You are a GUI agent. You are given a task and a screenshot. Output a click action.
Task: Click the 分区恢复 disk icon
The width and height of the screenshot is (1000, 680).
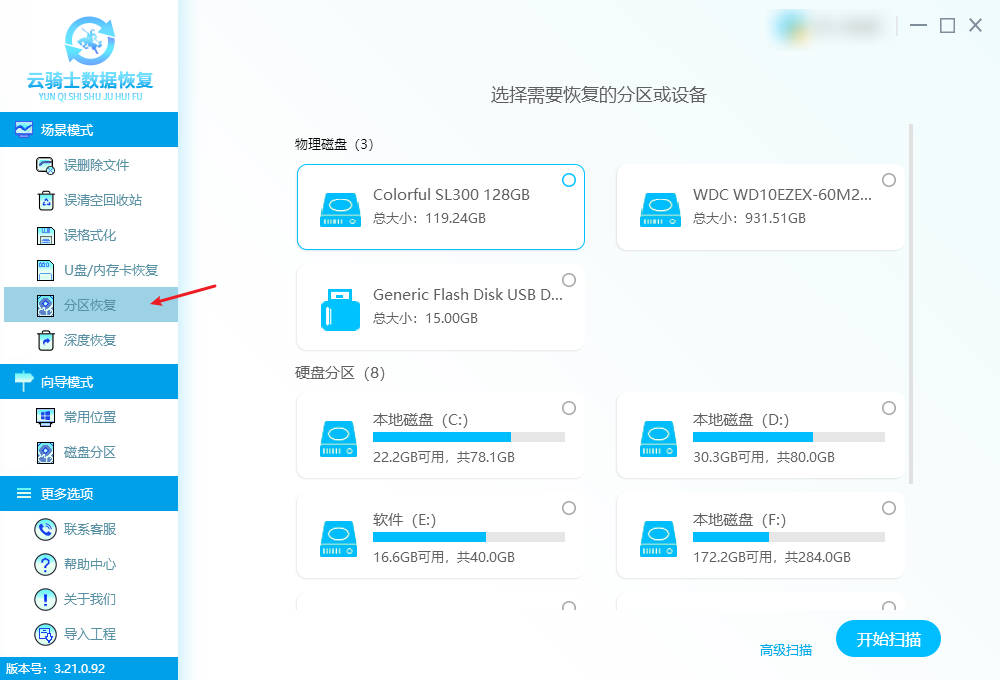[45, 305]
